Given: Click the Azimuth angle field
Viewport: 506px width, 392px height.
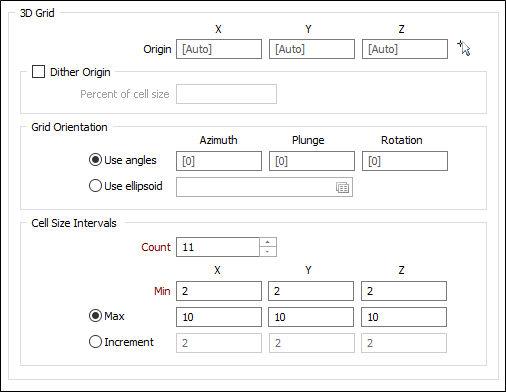Looking at the screenshot, I should coord(219,161).
